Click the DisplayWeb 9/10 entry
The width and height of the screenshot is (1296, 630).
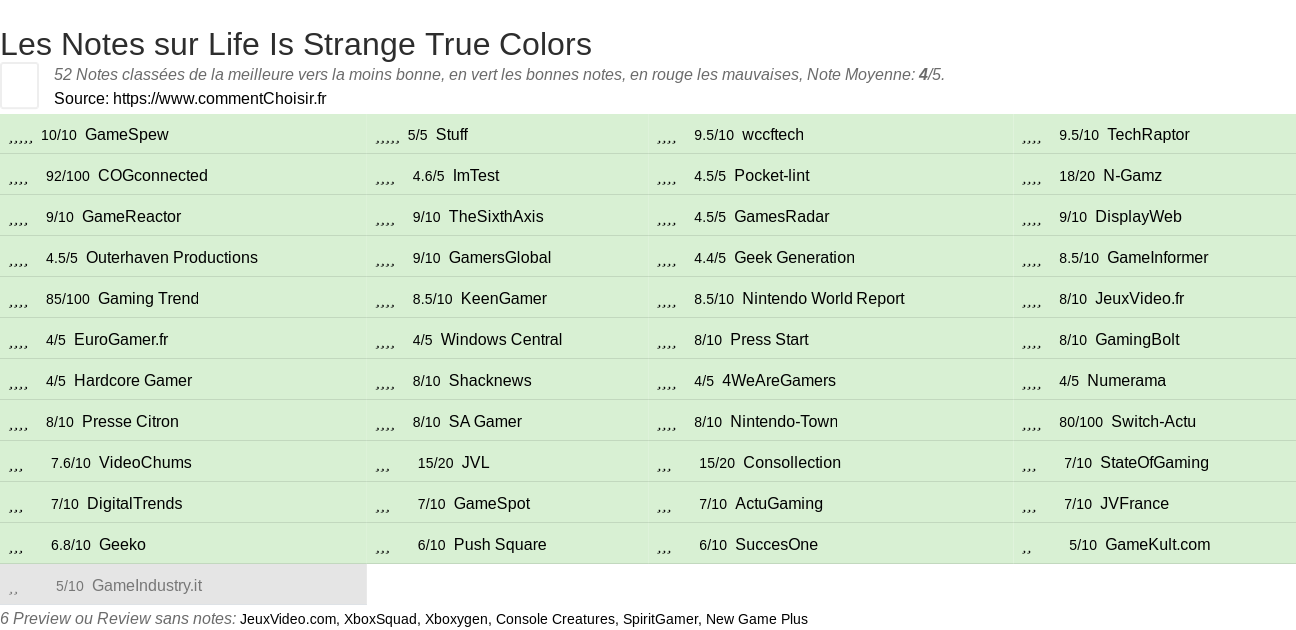click(x=1139, y=217)
